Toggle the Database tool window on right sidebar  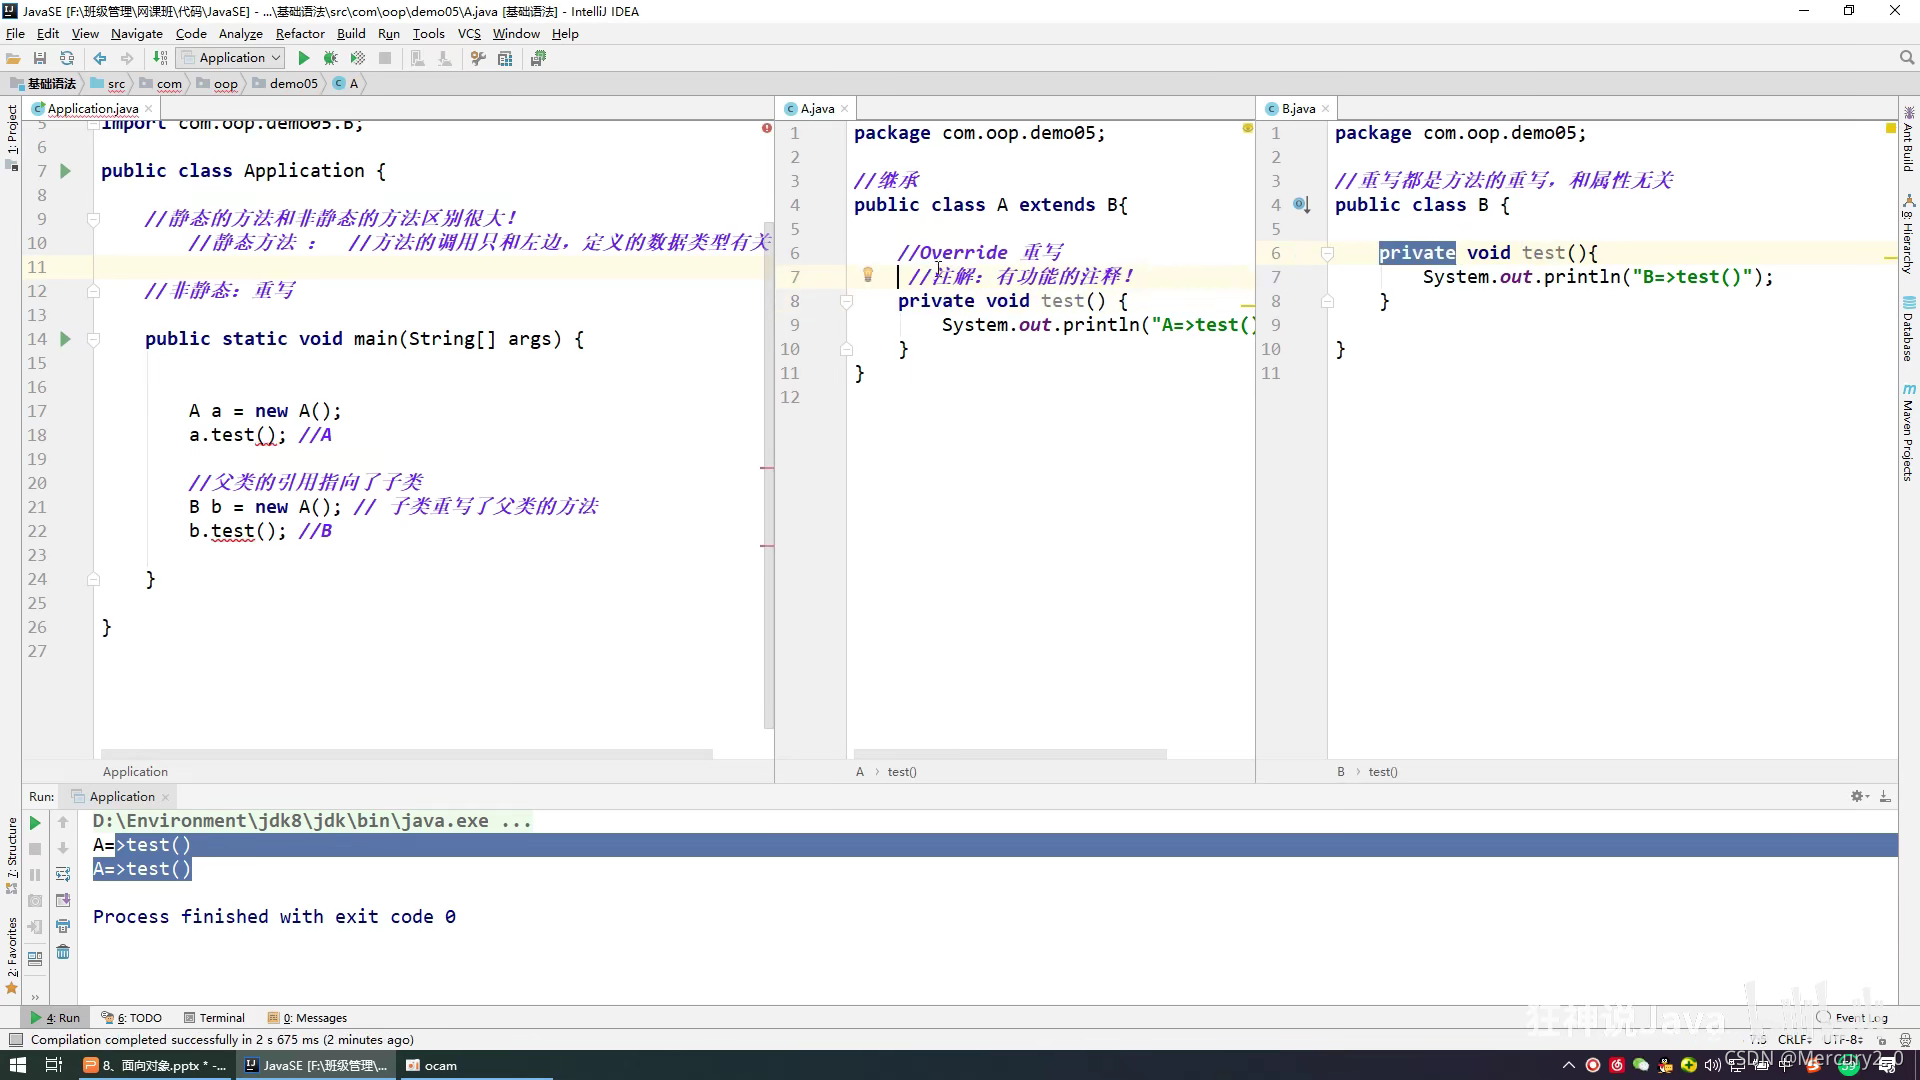click(1908, 329)
